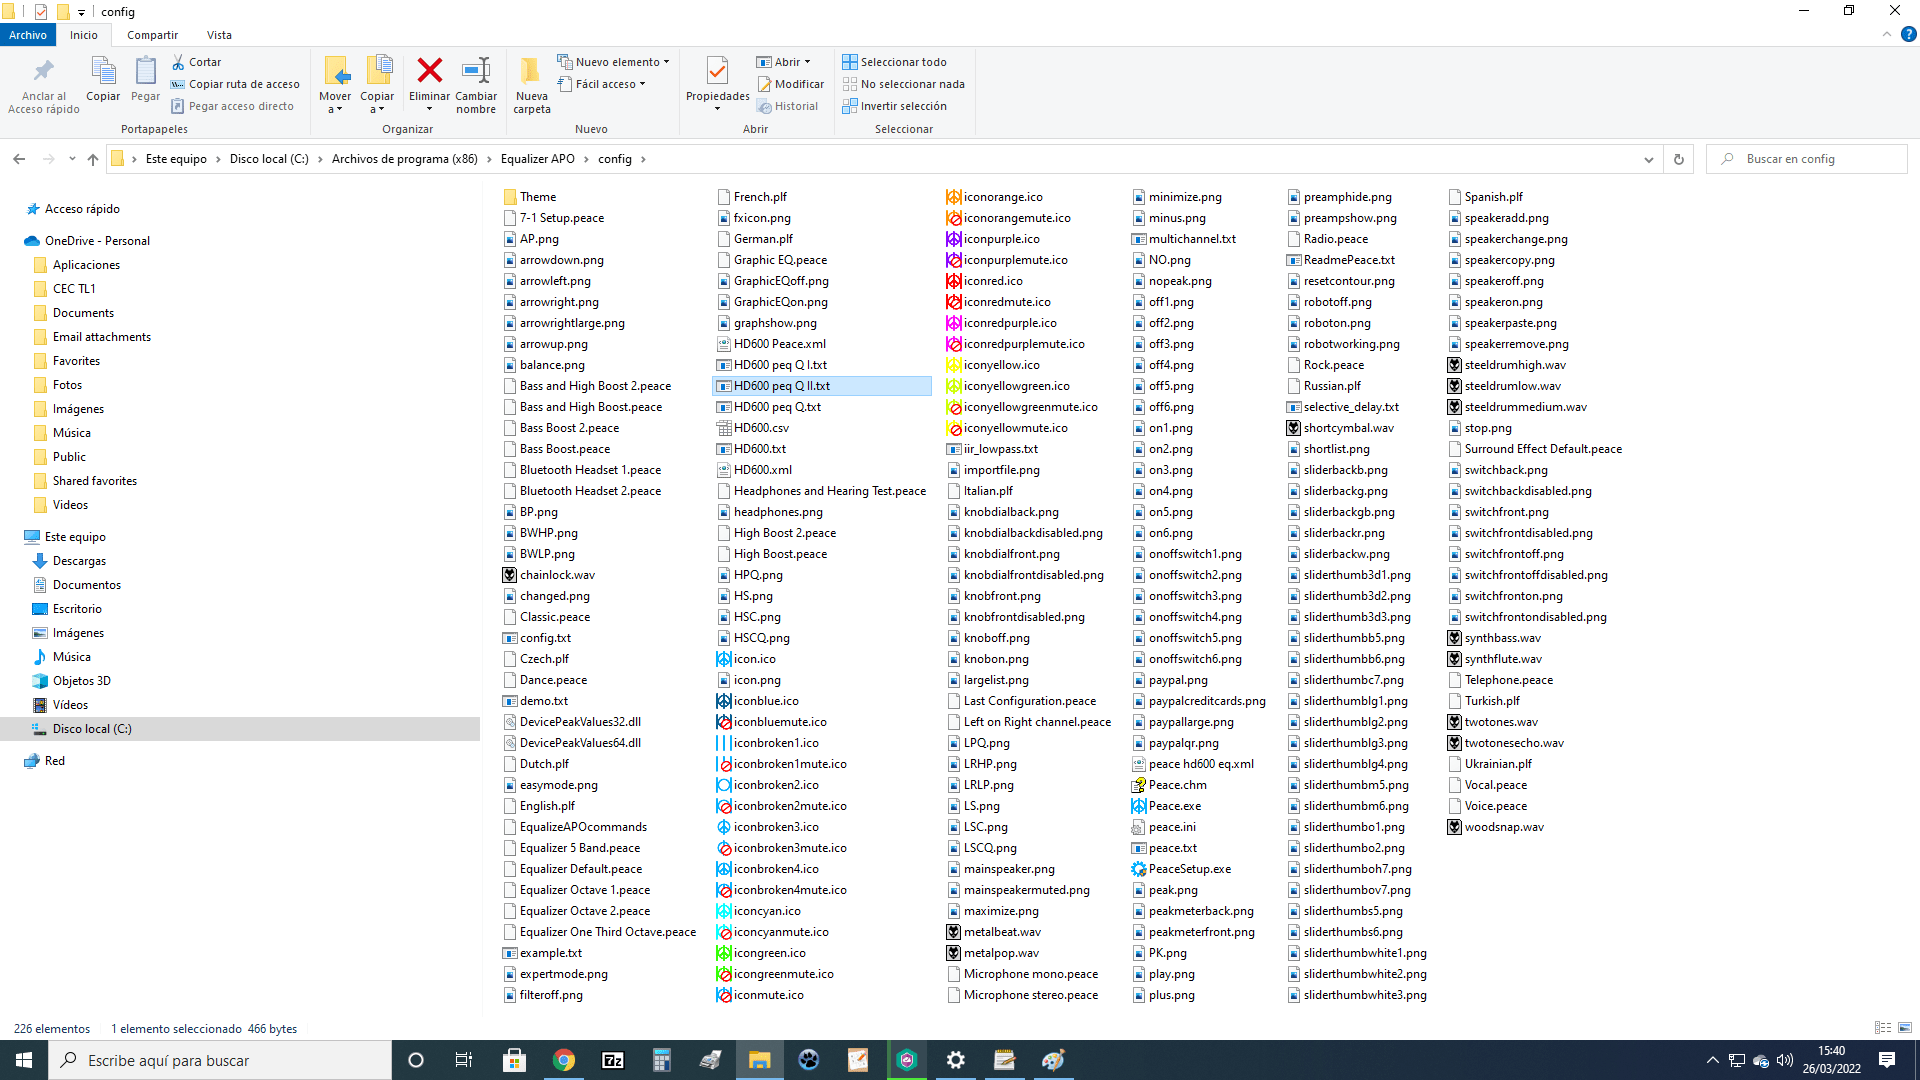Open the help question mark icon
The width and height of the screenshot is (1920, 1080).
(1908, 35)
